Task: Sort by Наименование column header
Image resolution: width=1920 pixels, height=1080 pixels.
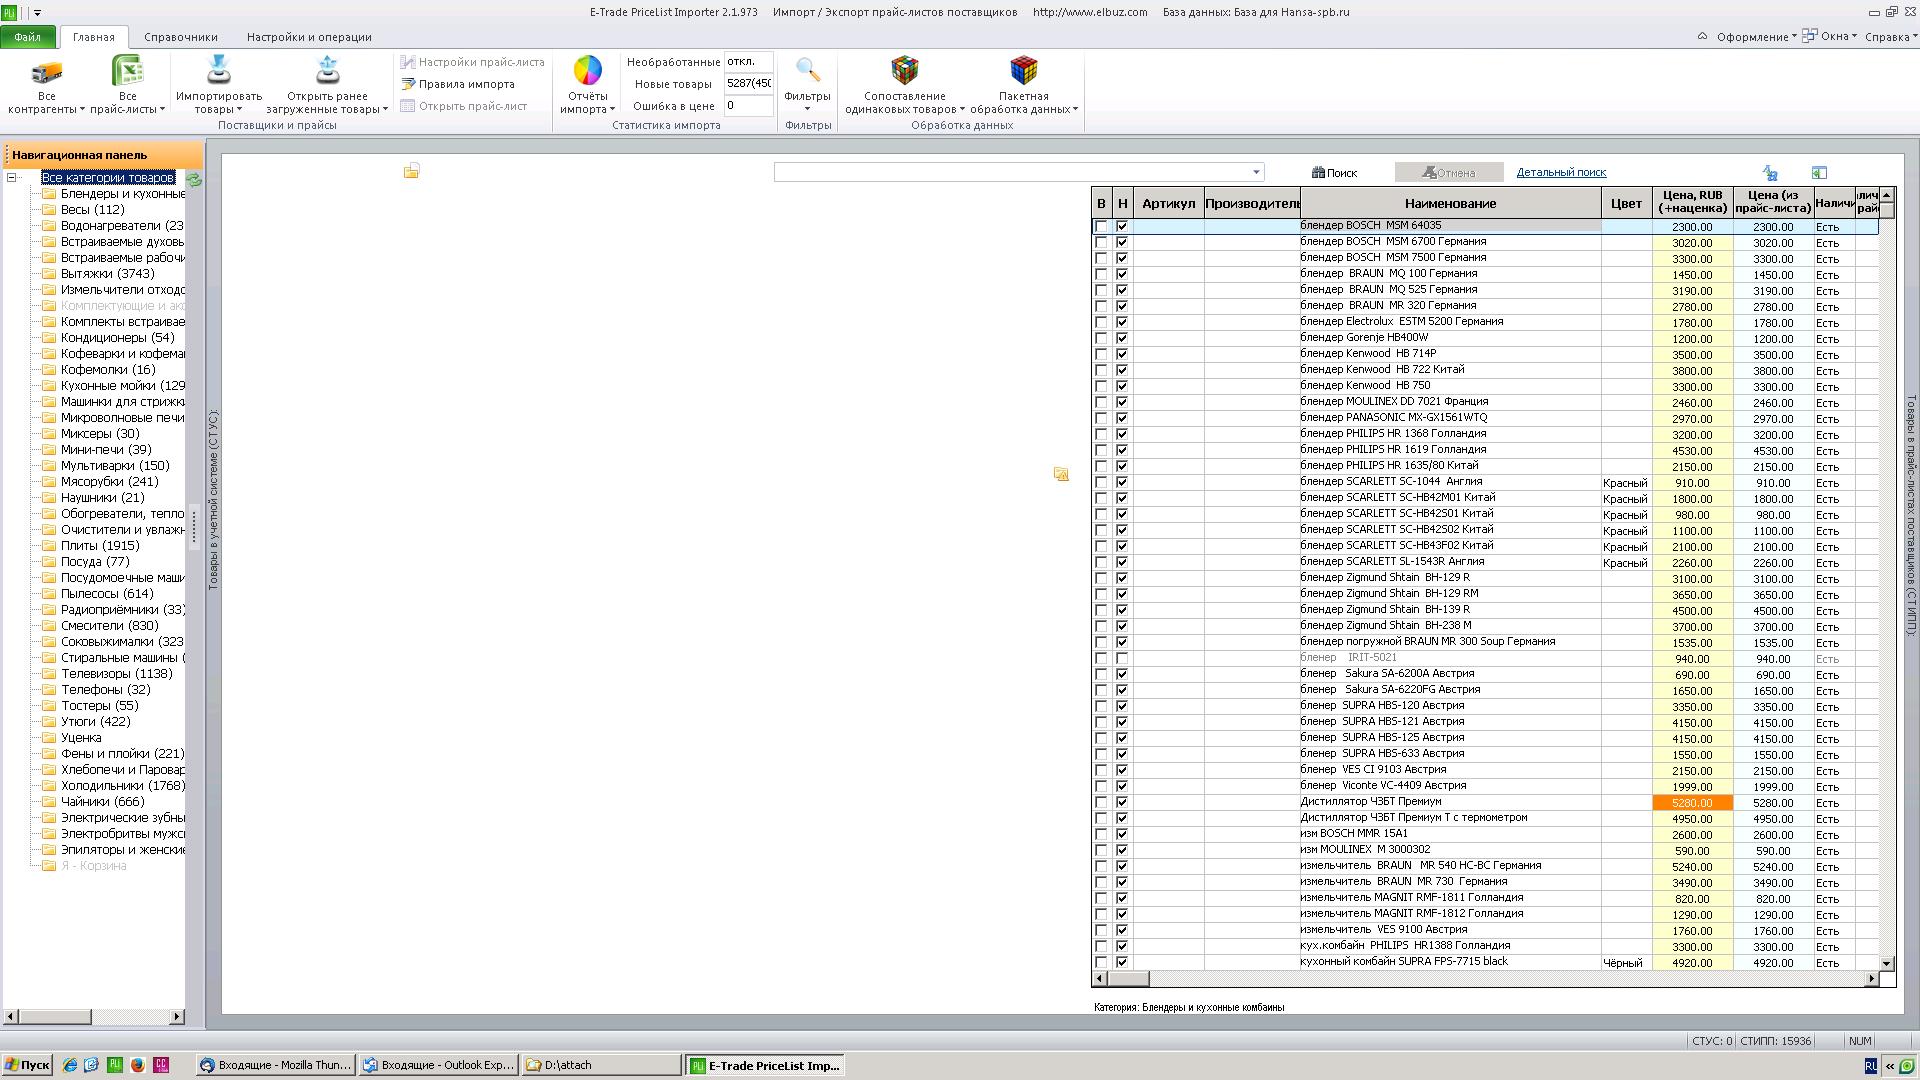Action: pyautogui.click(x=1450, y=203)
